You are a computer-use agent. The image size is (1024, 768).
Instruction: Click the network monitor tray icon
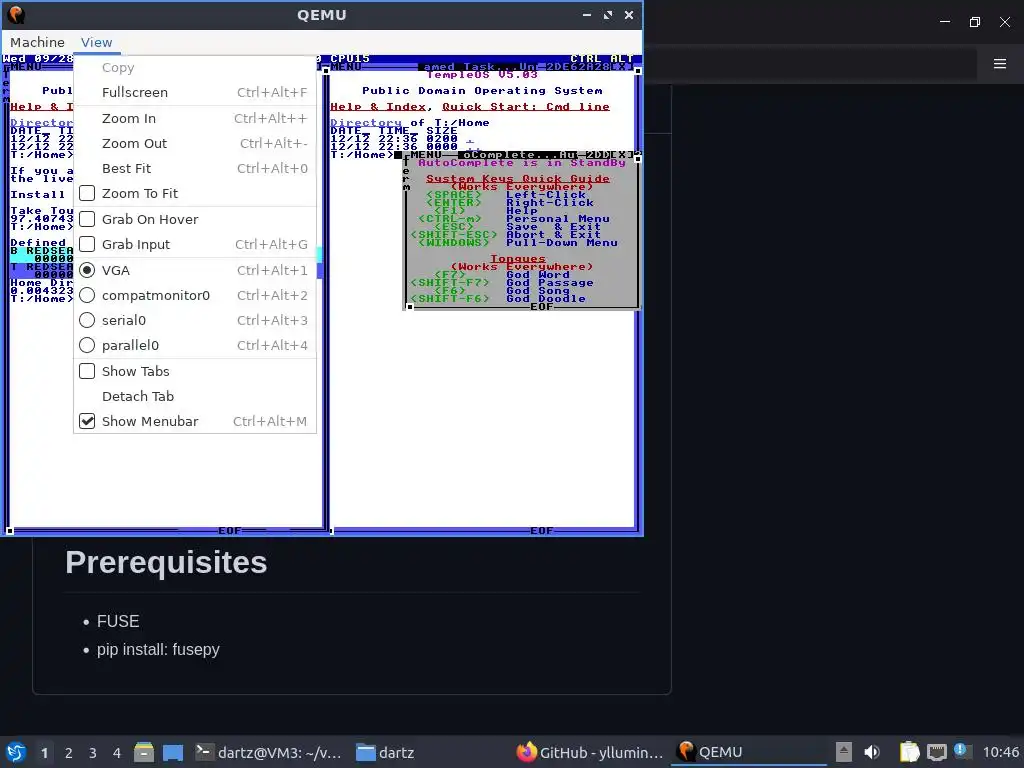(936, 752)
